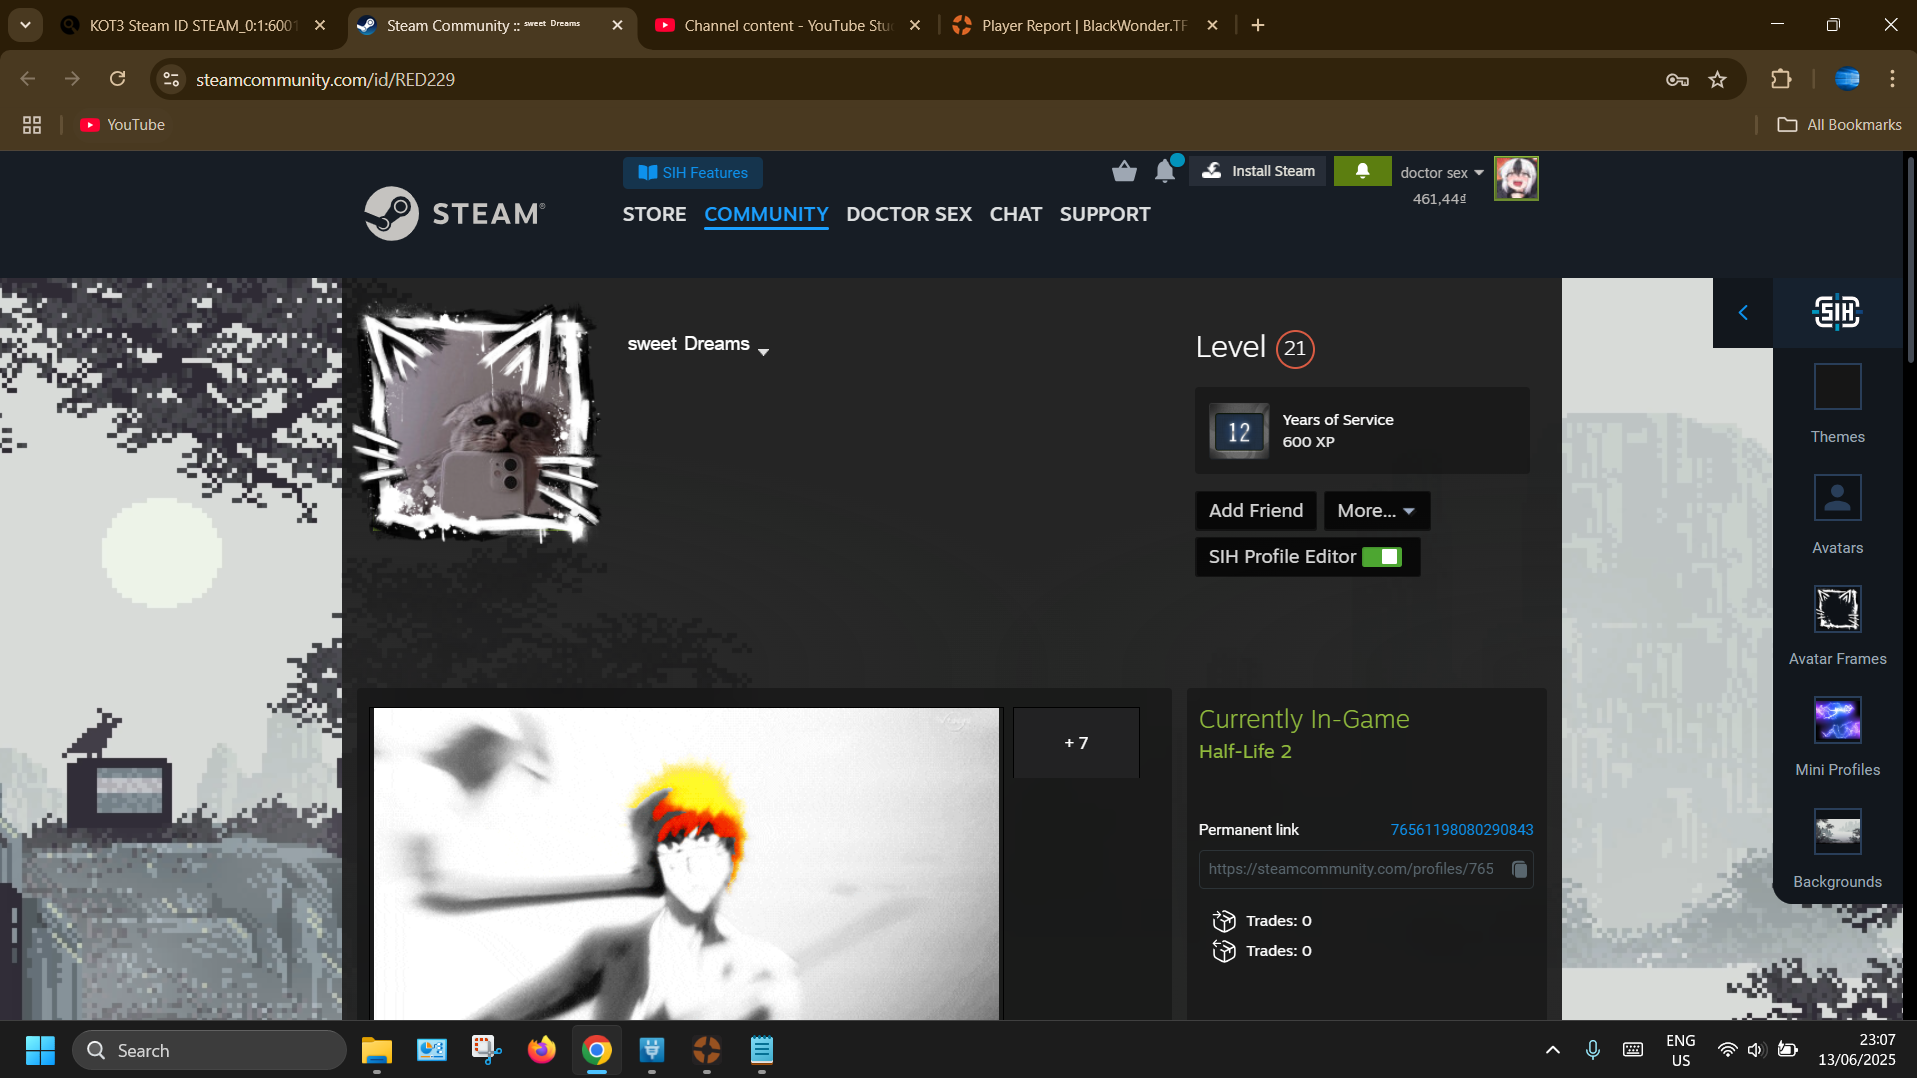
Task: Open Avatar Frames in SIH panel
Action: [x=1837, y=626]
